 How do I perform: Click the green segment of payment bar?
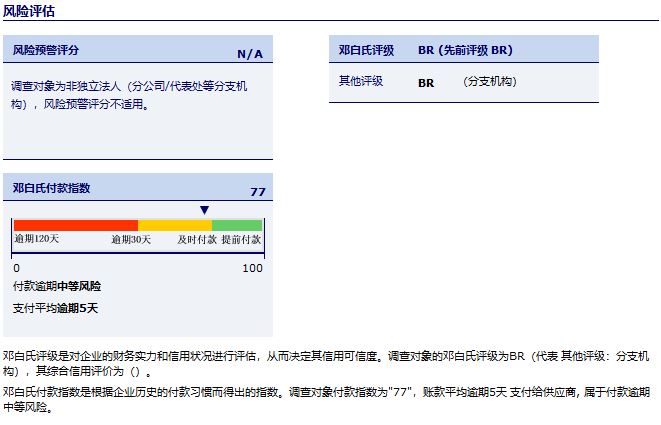[x=237, y=225]
